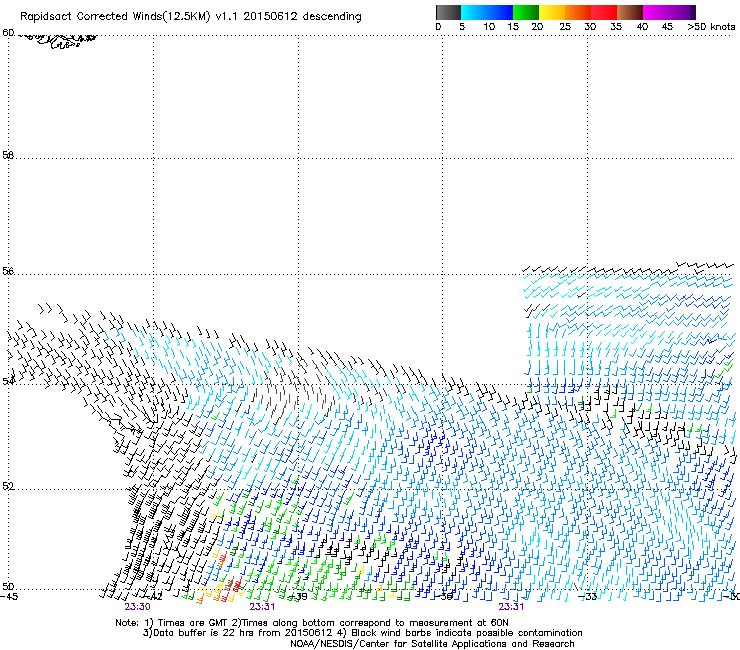740x650 pixels.
Task: Click the longitude label -39
Action: pos(298,597)
